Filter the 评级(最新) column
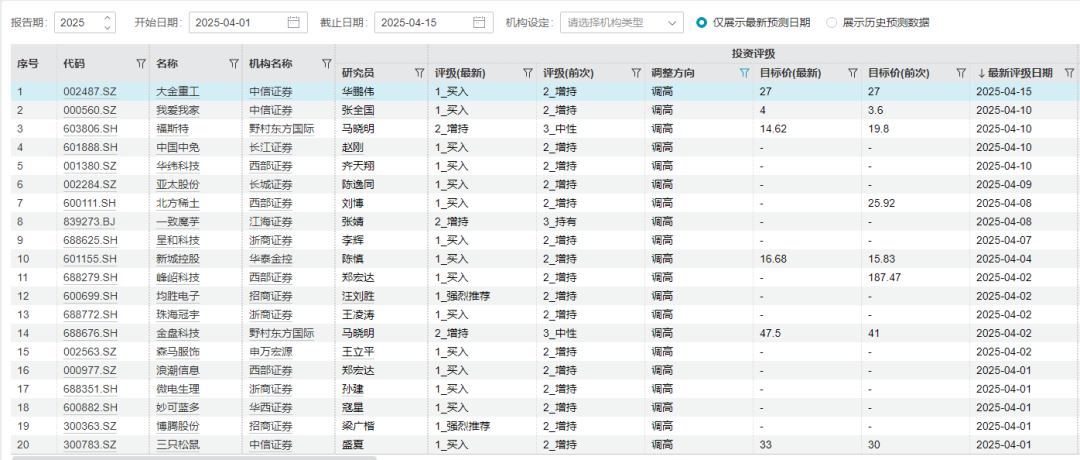The width and height of the screenshot is (1080, 460). [528, 73]
